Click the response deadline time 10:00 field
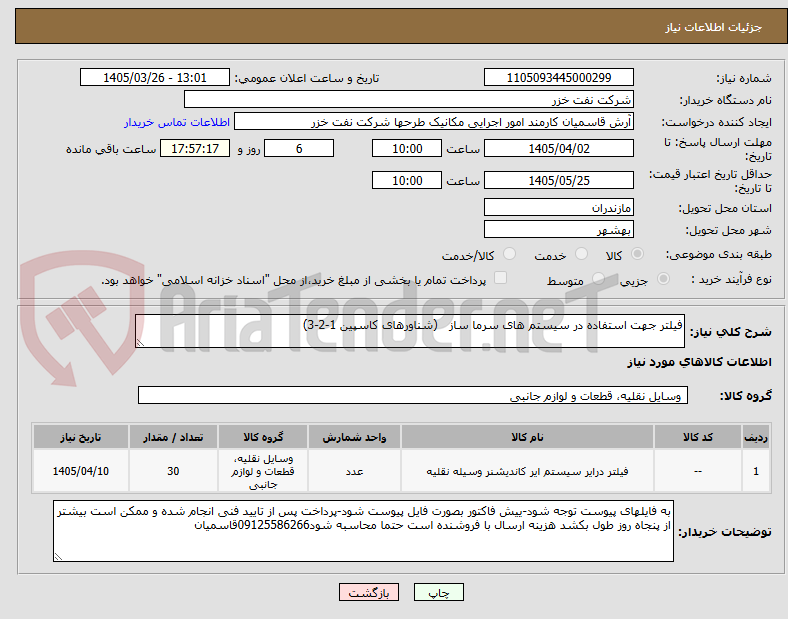The height and width of the screenshot is (619, 788). [x=407, y=149]
